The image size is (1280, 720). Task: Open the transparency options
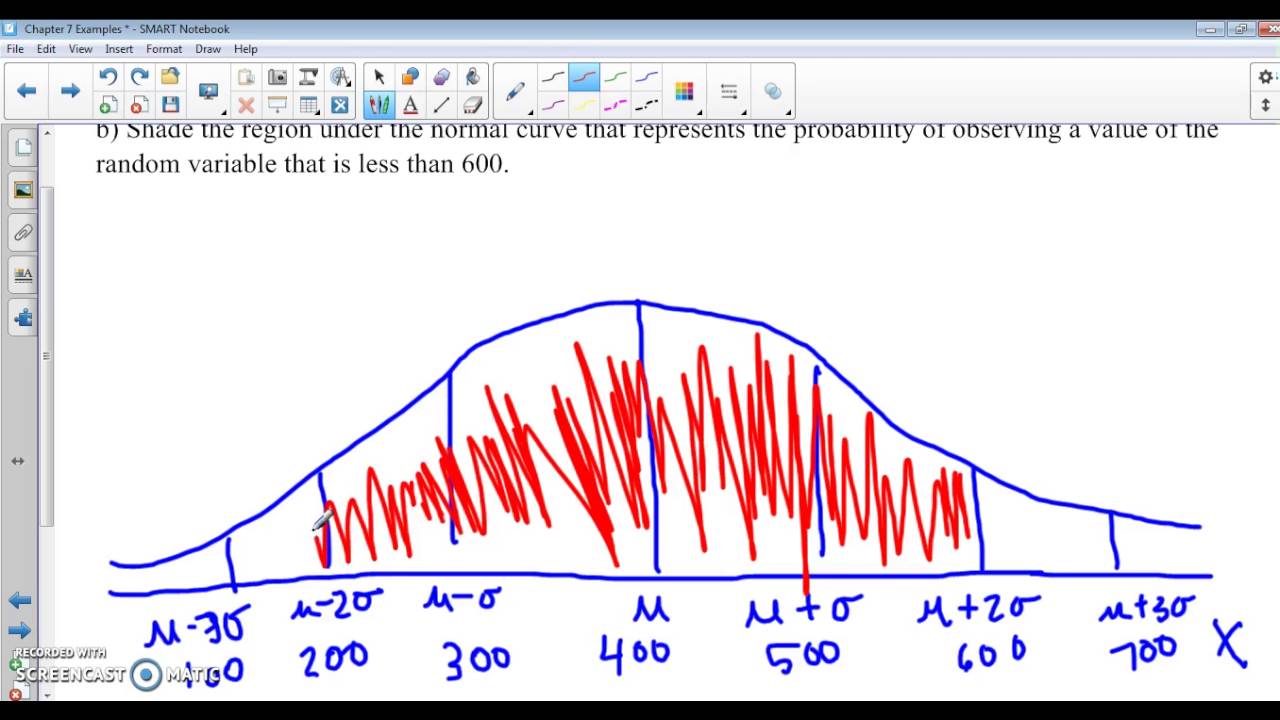pyautogui.click(x=773, y=92)
